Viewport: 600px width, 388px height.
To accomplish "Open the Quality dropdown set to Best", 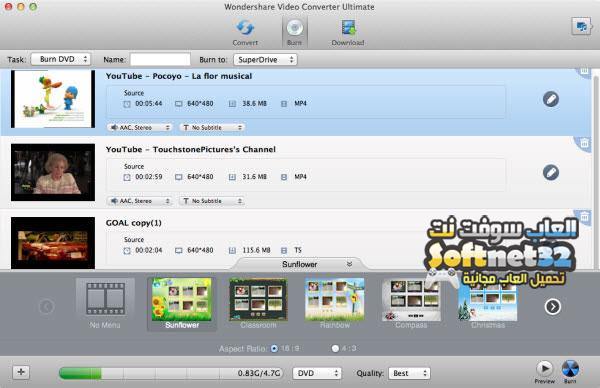I will [x=409, y=373].
